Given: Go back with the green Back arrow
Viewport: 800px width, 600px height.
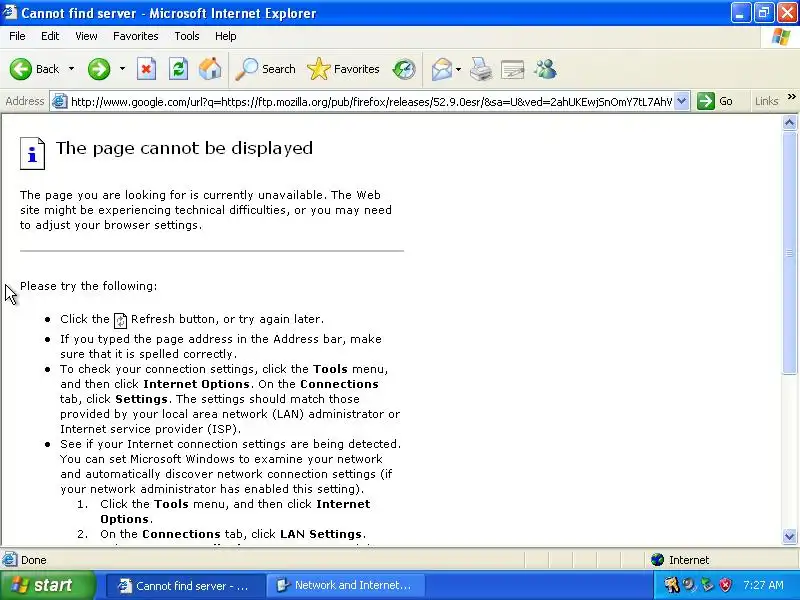Looking at the screenshot, I should point(20,69).
